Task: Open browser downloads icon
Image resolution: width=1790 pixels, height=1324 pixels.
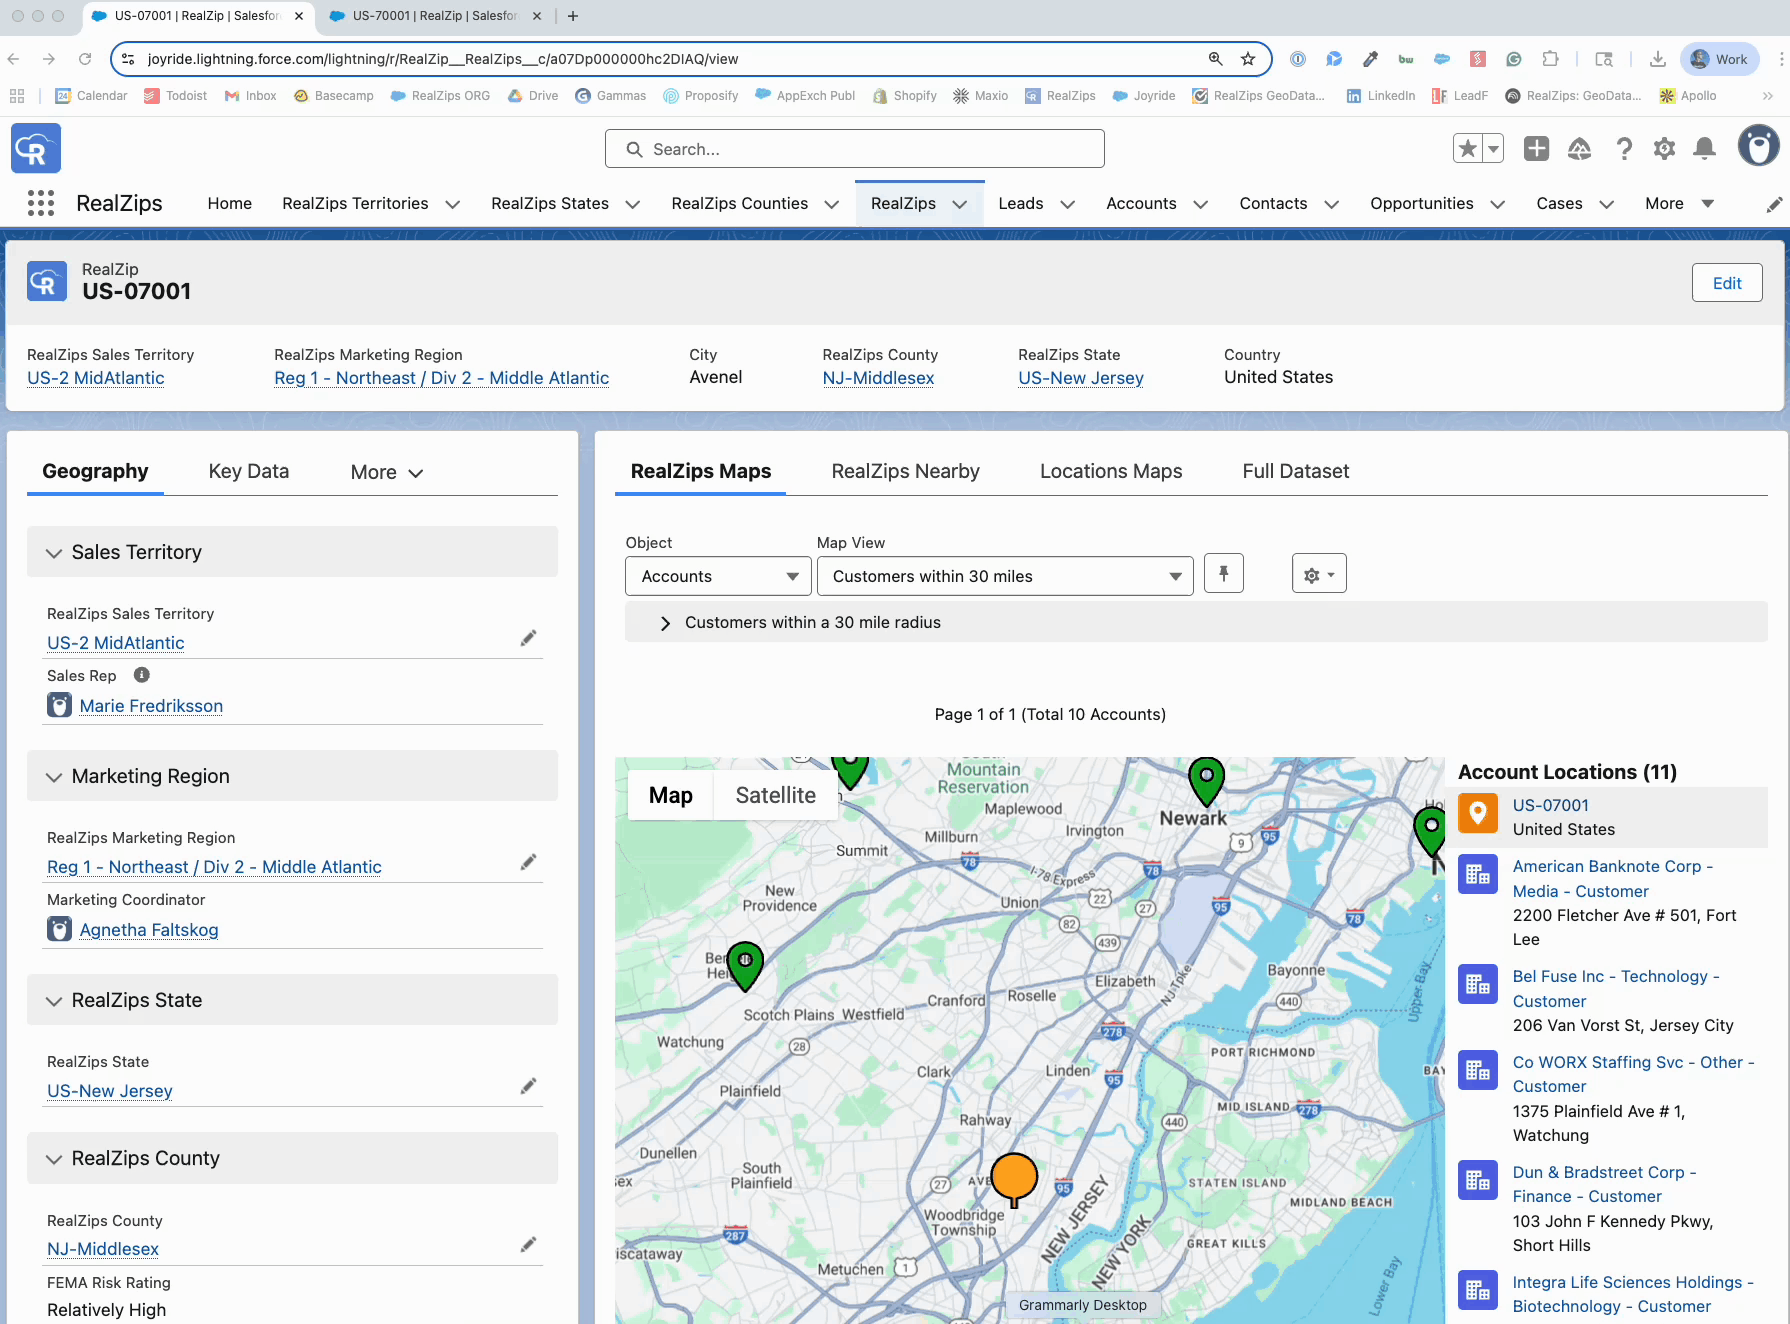Action: tap(1658, 59)
